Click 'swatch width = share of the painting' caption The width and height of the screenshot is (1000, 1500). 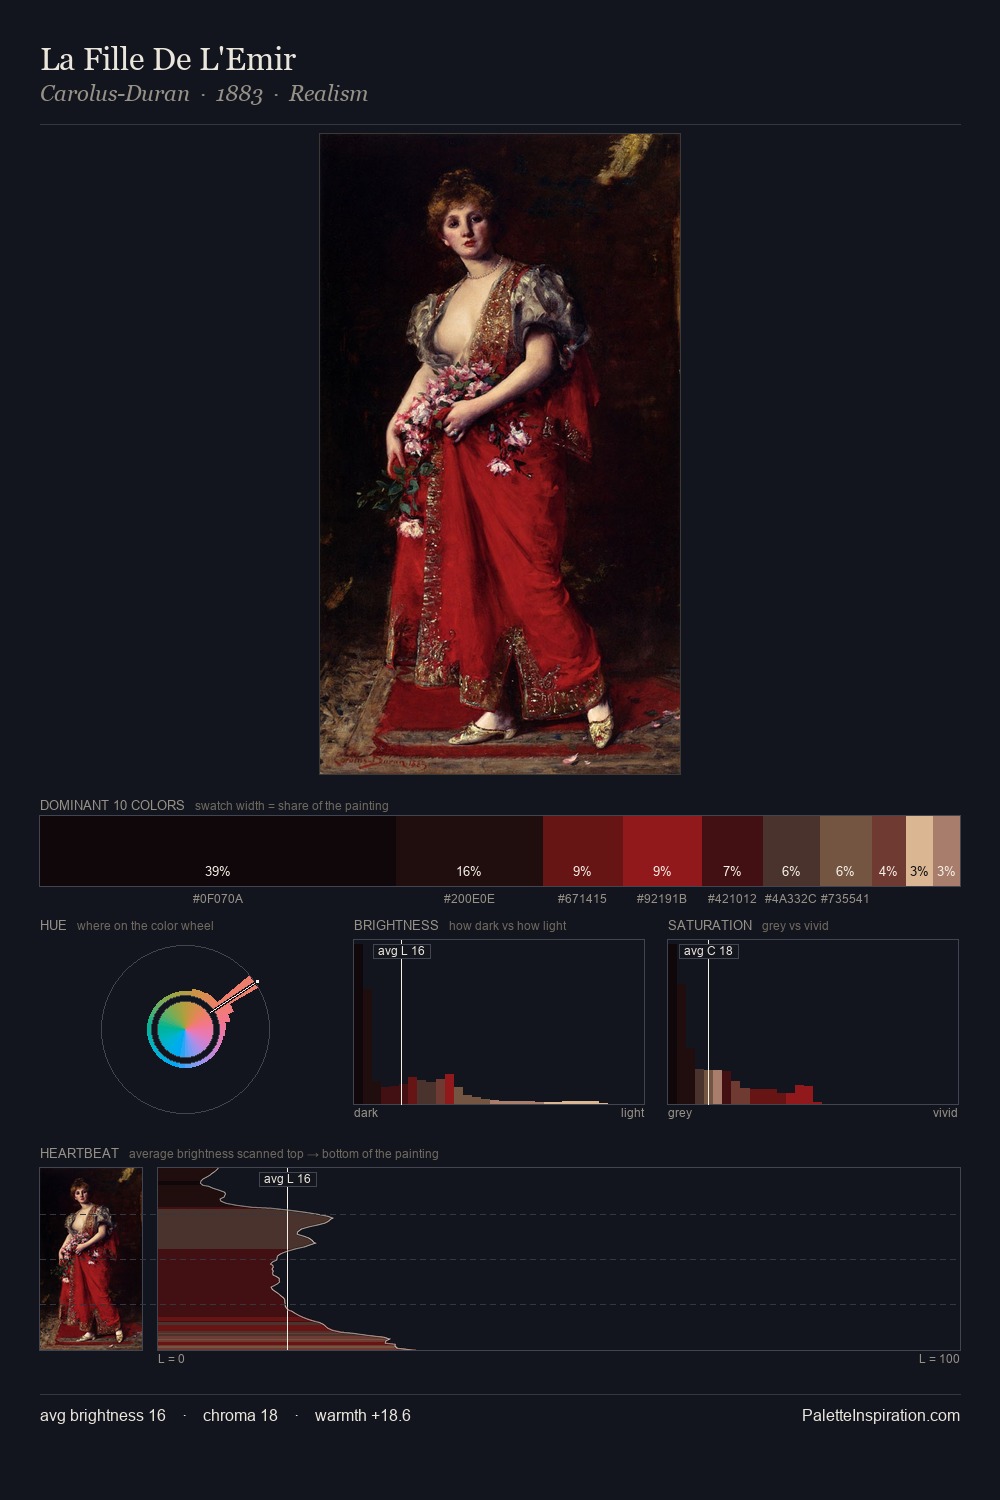click(292, 806)
